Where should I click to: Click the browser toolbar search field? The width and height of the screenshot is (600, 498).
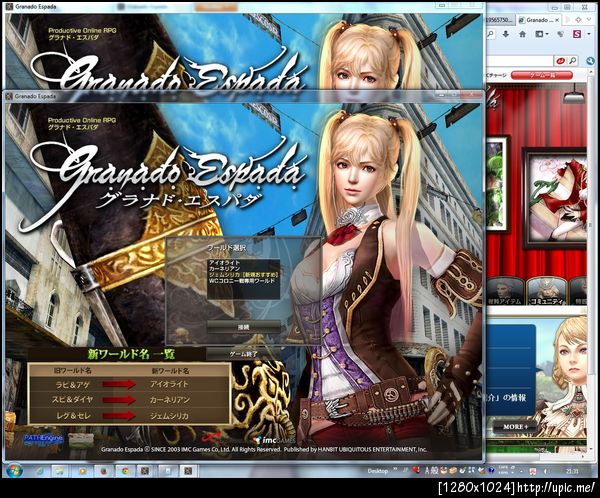pyautogui.click(x=518, y=60)
